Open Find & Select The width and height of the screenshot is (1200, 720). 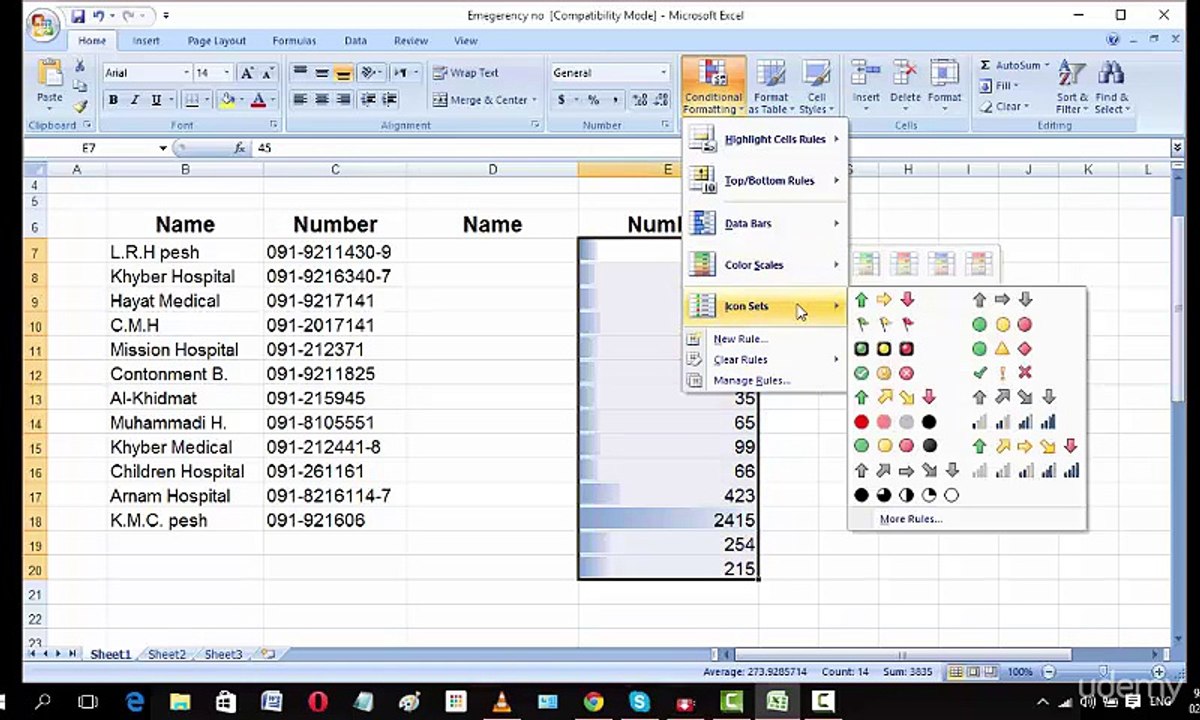tap(1111, 87)
